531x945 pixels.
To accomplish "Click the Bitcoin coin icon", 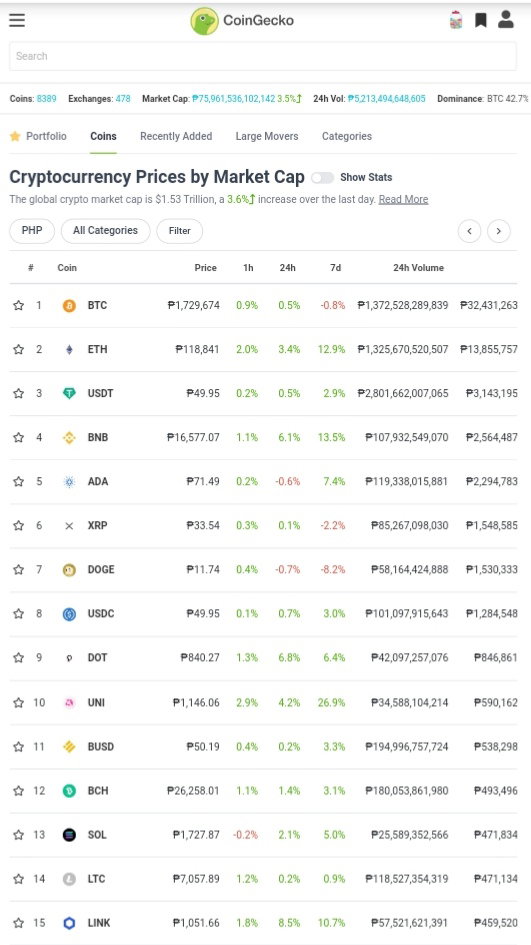I will point(69,306).
